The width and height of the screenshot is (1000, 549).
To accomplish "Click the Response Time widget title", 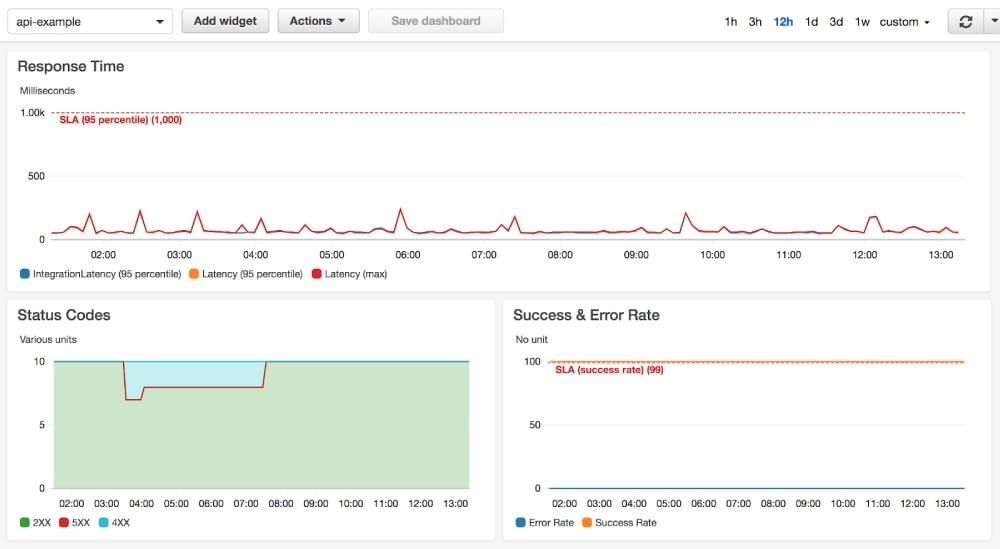I will pyautogui.click(x=71, y=66).
